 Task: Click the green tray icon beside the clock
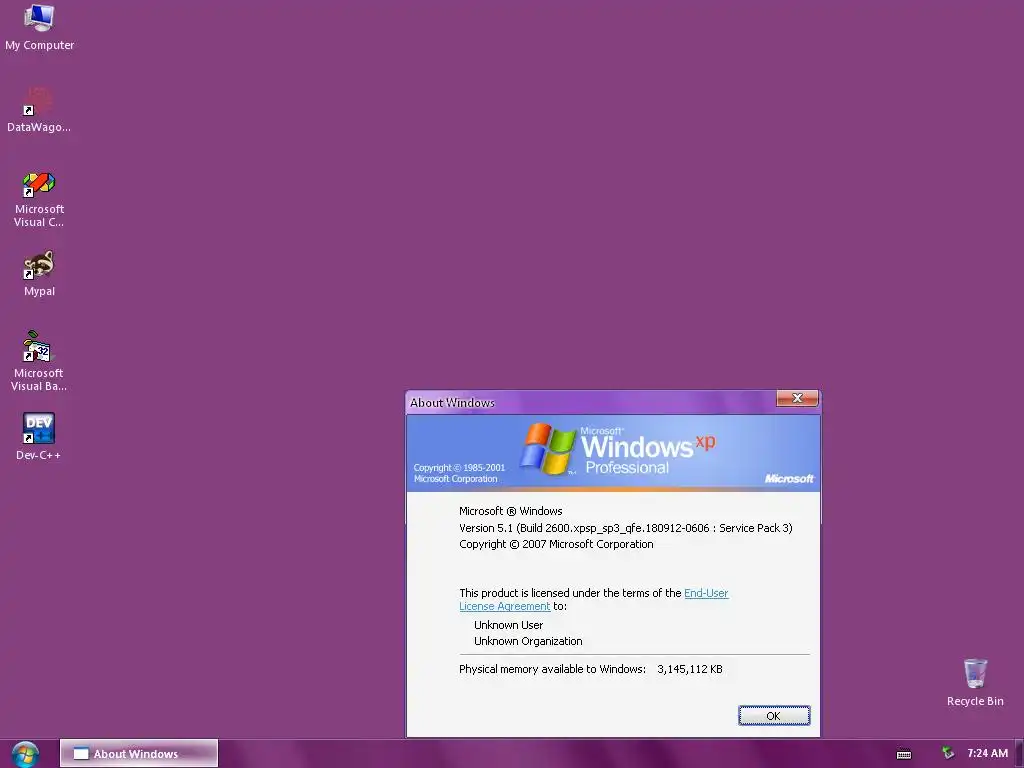(948, 754)
